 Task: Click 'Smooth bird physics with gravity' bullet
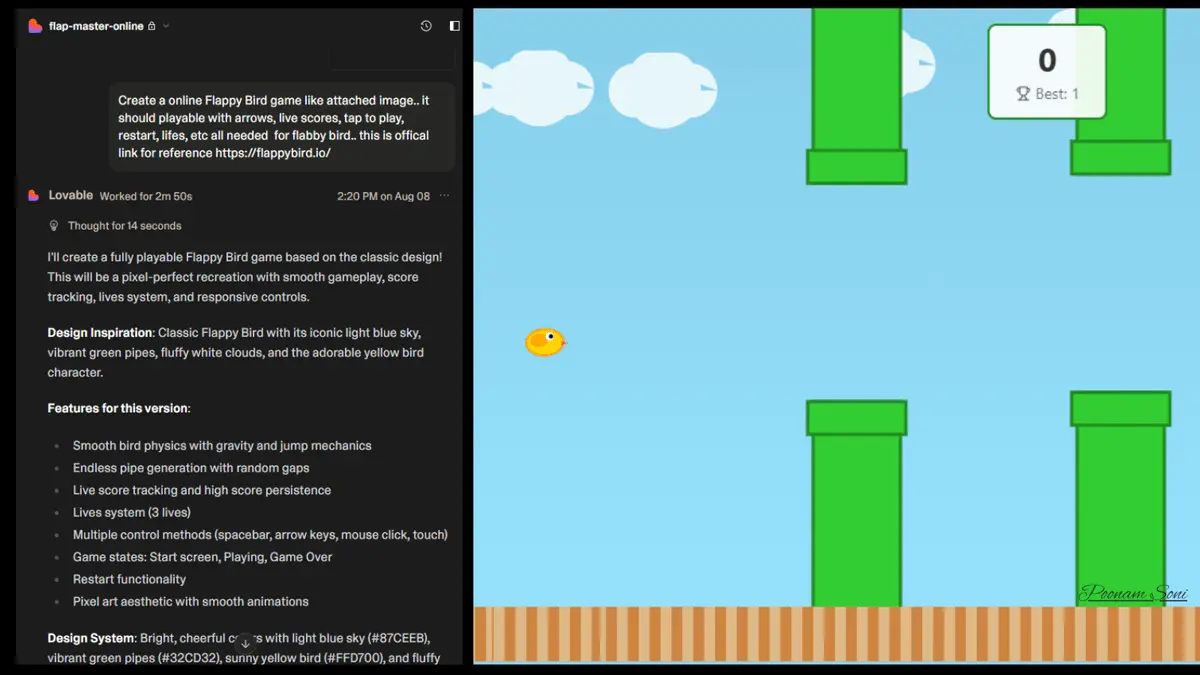222,446
